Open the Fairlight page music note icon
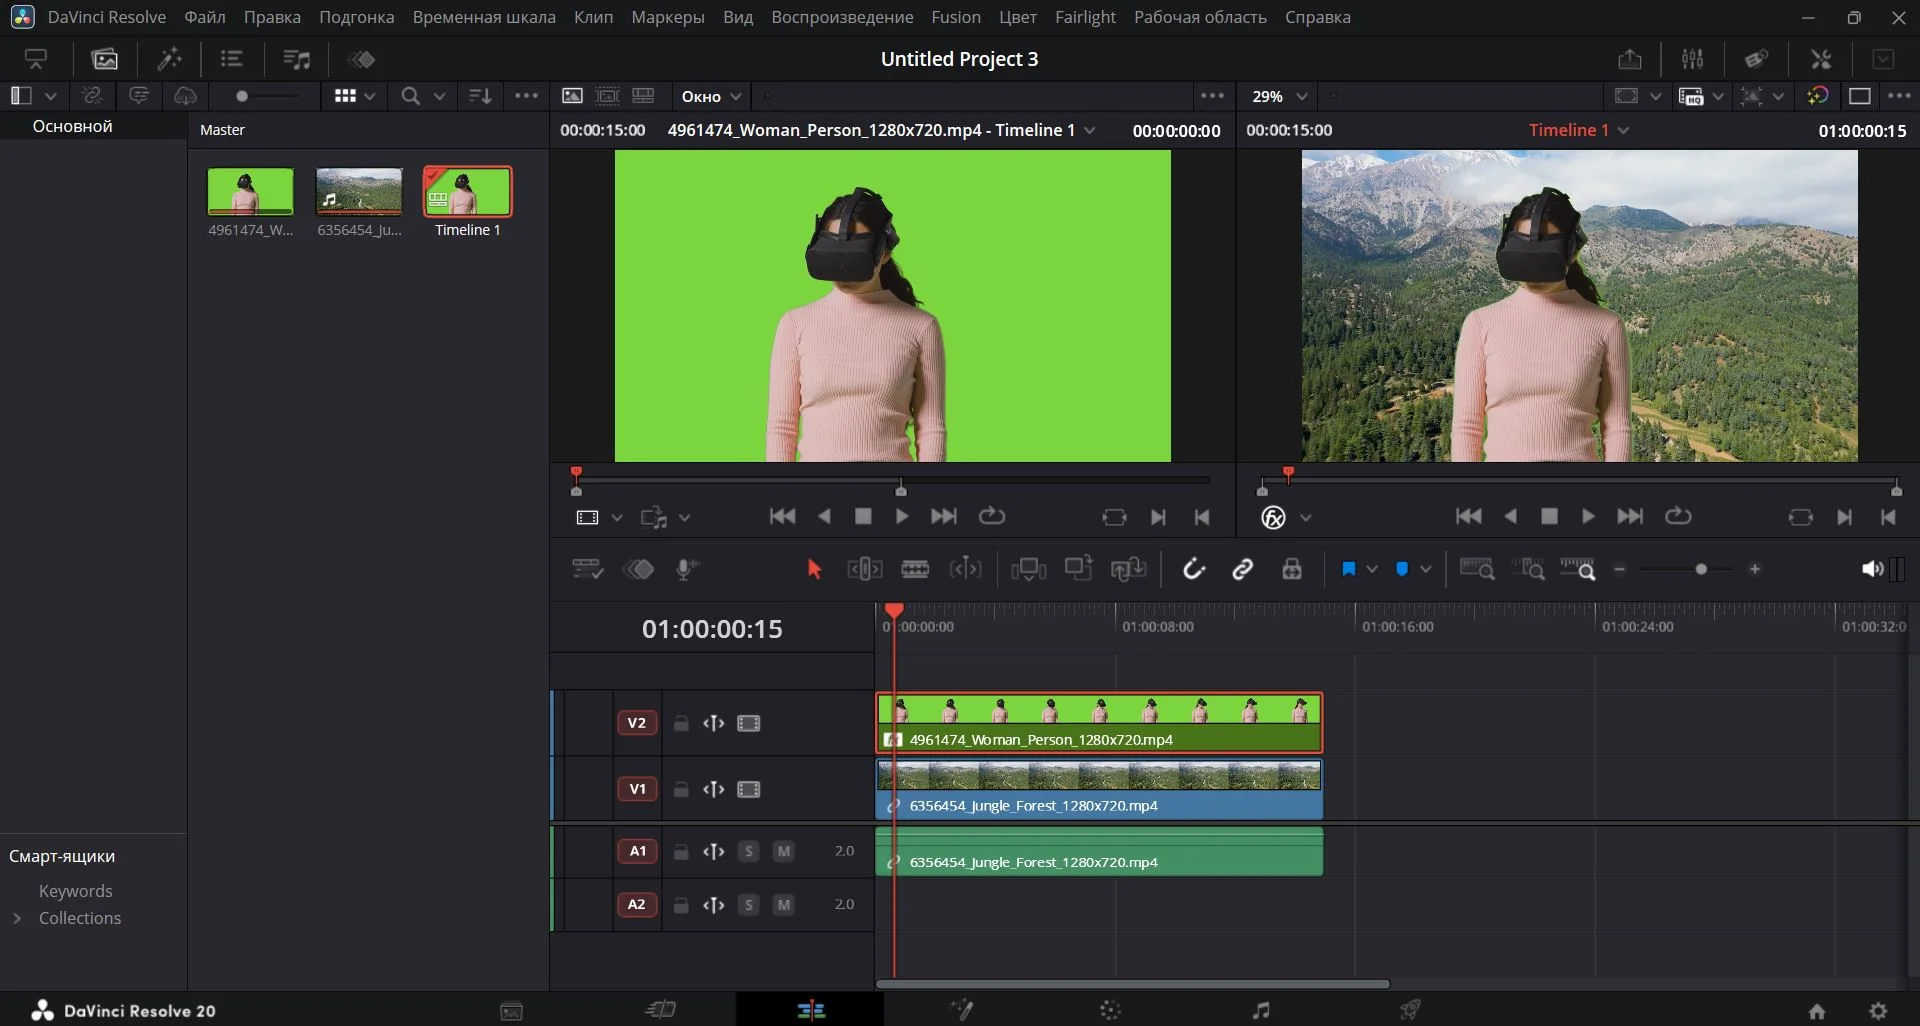Screen dimensions: 1920x1026 tap(1261, 1010)
